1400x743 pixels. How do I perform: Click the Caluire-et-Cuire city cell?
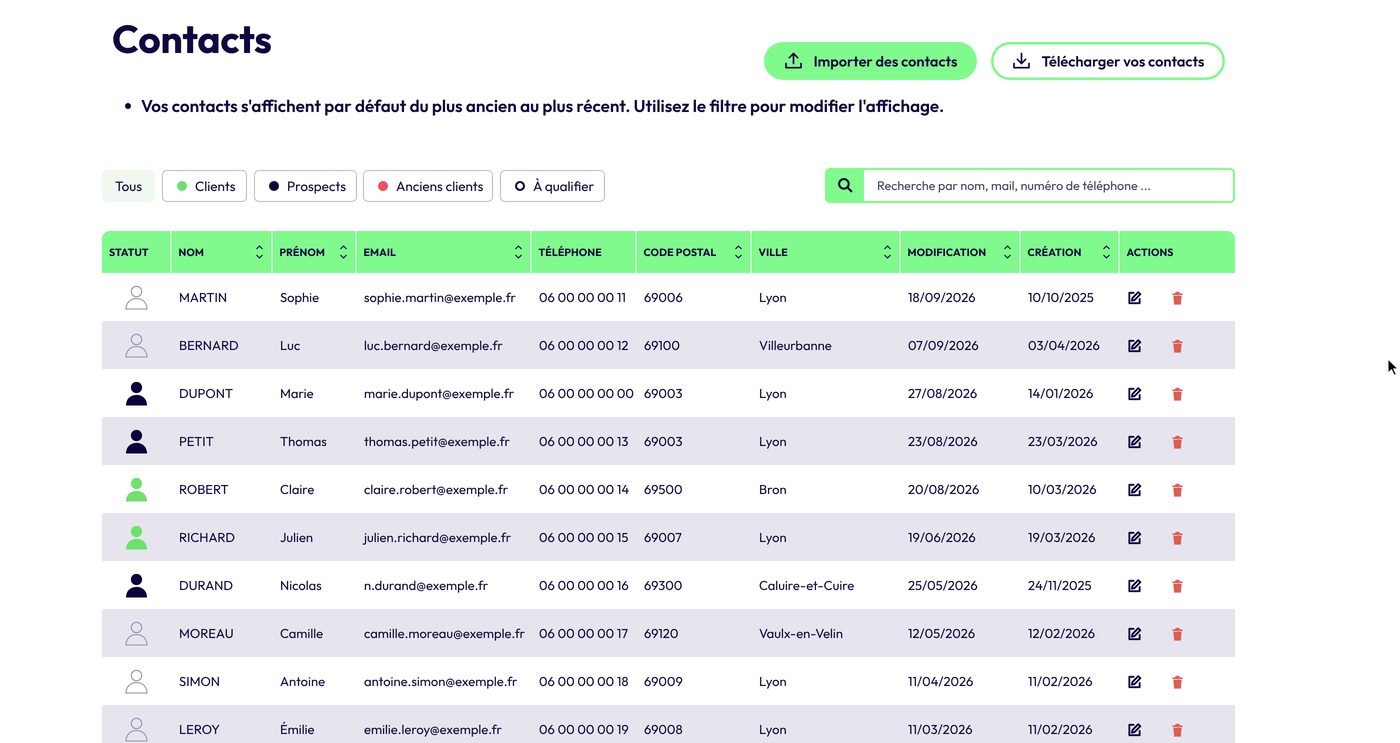click(806, 586)
